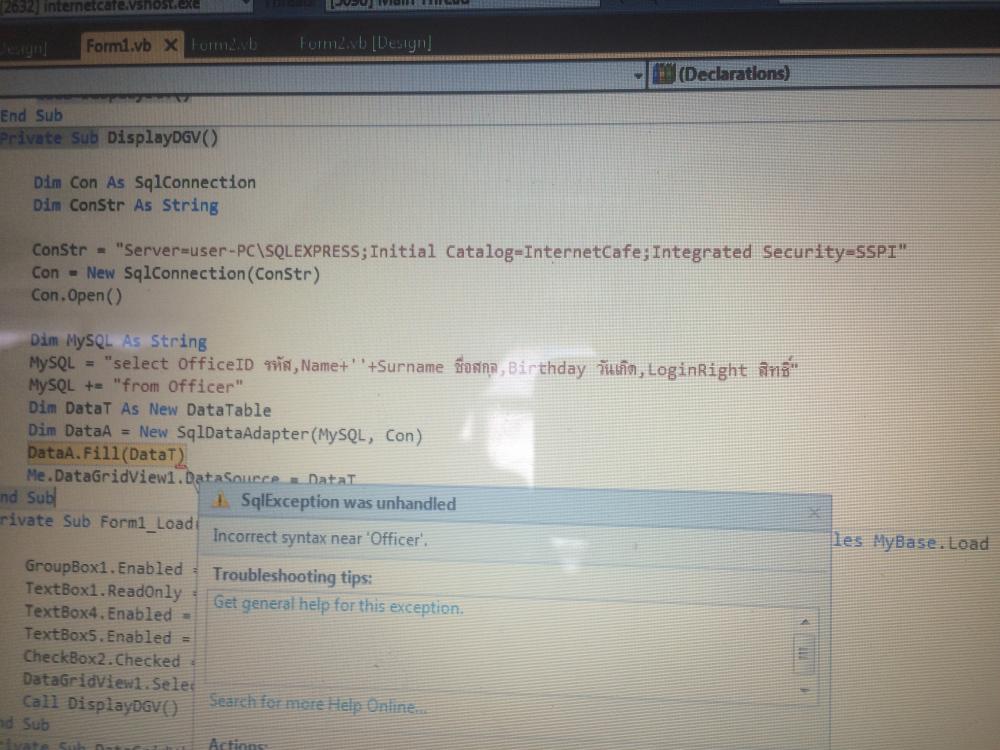Screen dimensions: 1000x750
Task: Click the highlighted DataA.Fill(DataT) line
Action: point(106,454)
